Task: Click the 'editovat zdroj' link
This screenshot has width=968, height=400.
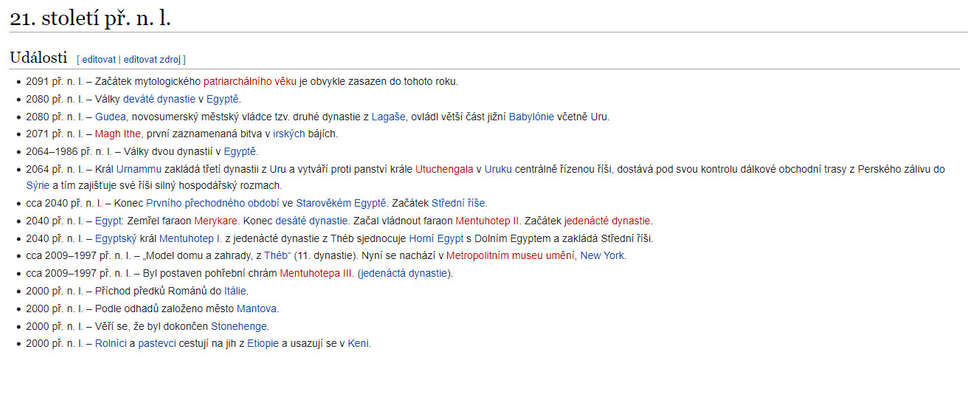Action: (x=152, y=60)
